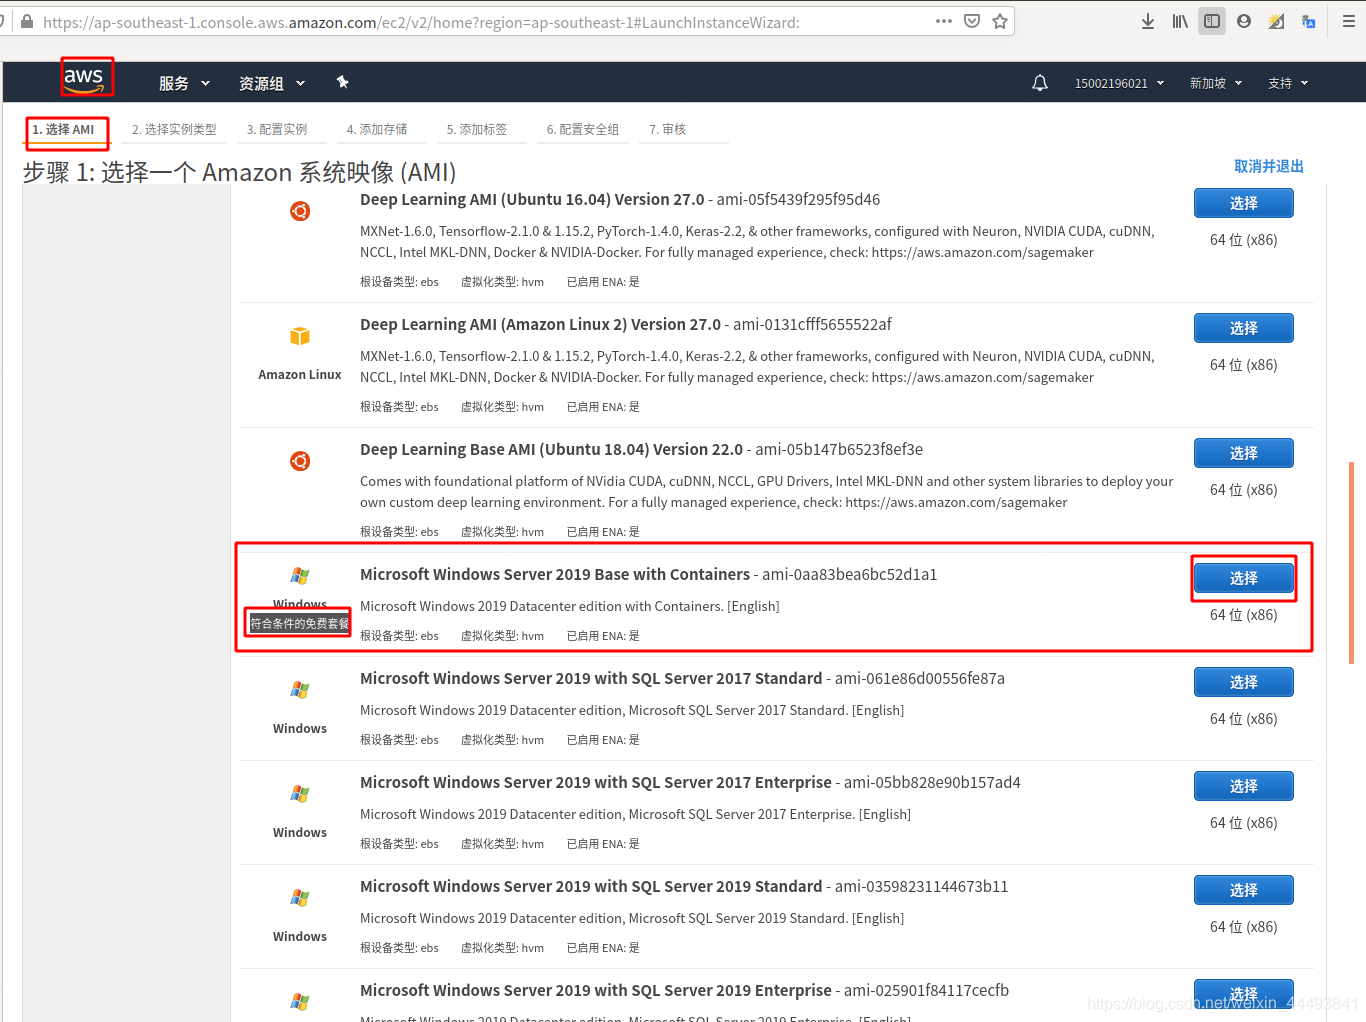The image size is (1366, 1022).
Task: Open the page actions three-dot menu
Action: (944, 21)
